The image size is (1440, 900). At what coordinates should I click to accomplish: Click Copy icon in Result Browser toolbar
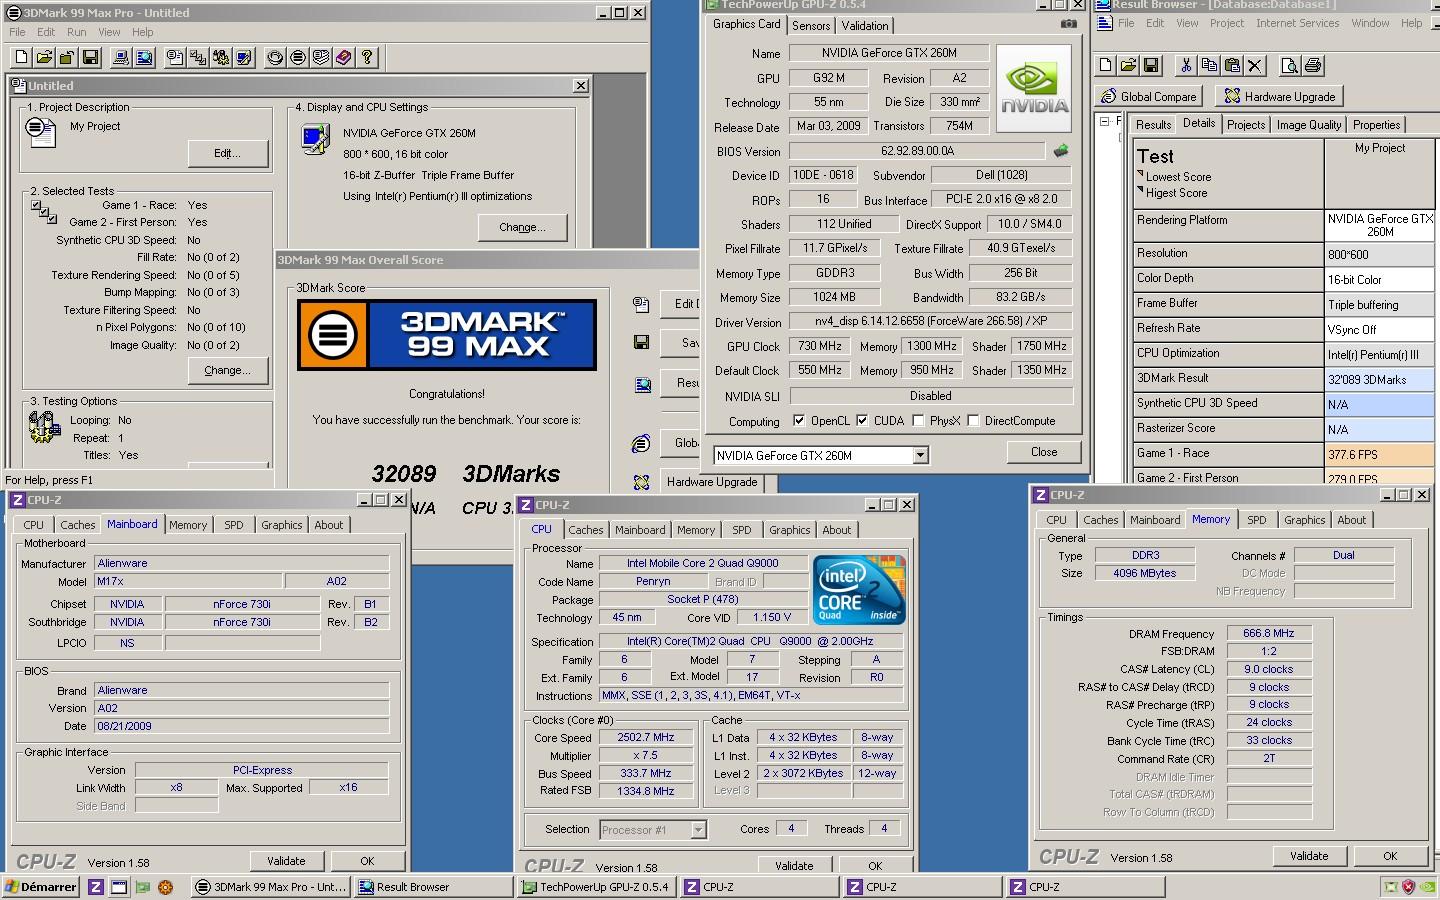coord(1209,66)
